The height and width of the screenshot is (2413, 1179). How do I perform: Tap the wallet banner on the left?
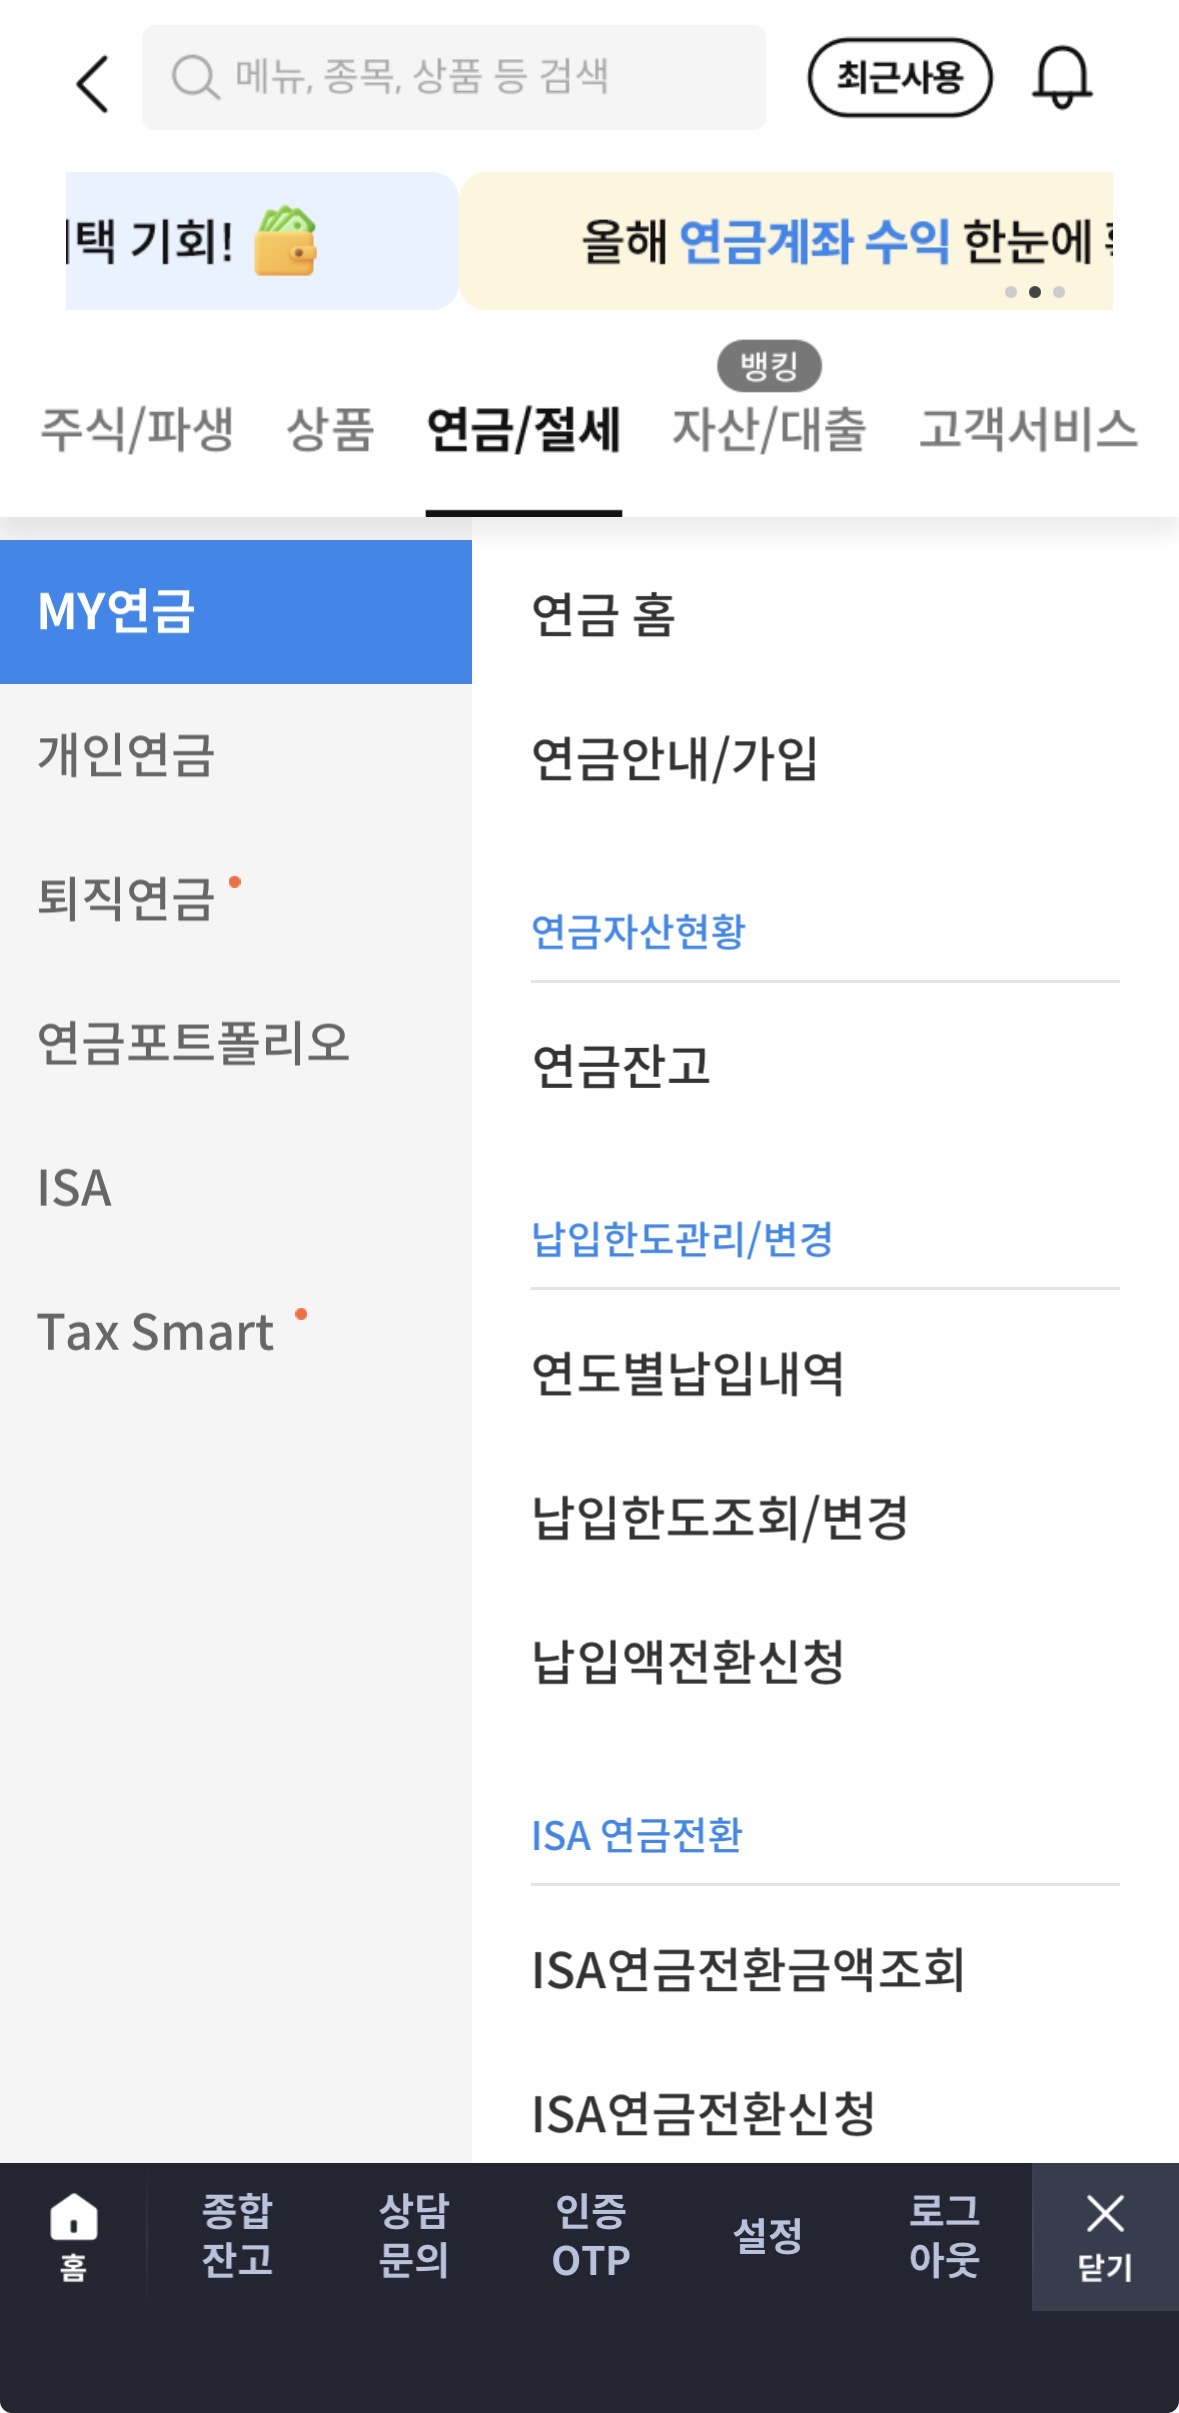point(262,241)
